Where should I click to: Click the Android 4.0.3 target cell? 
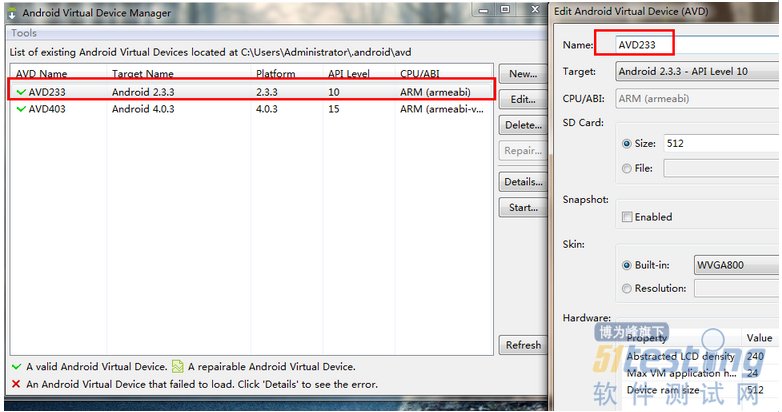coord(143,109)
